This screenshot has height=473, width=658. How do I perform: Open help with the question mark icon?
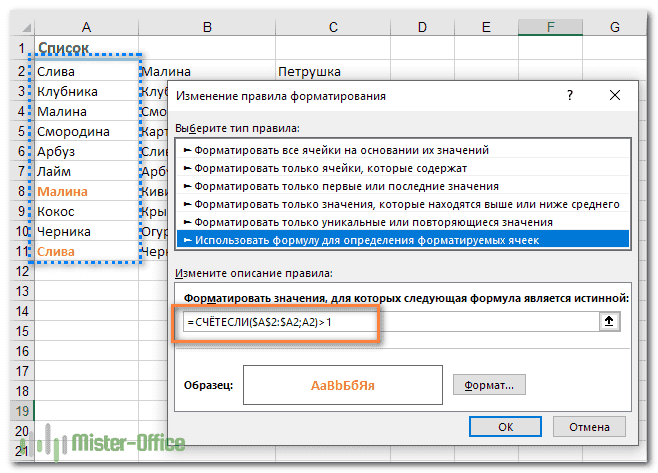570,96
